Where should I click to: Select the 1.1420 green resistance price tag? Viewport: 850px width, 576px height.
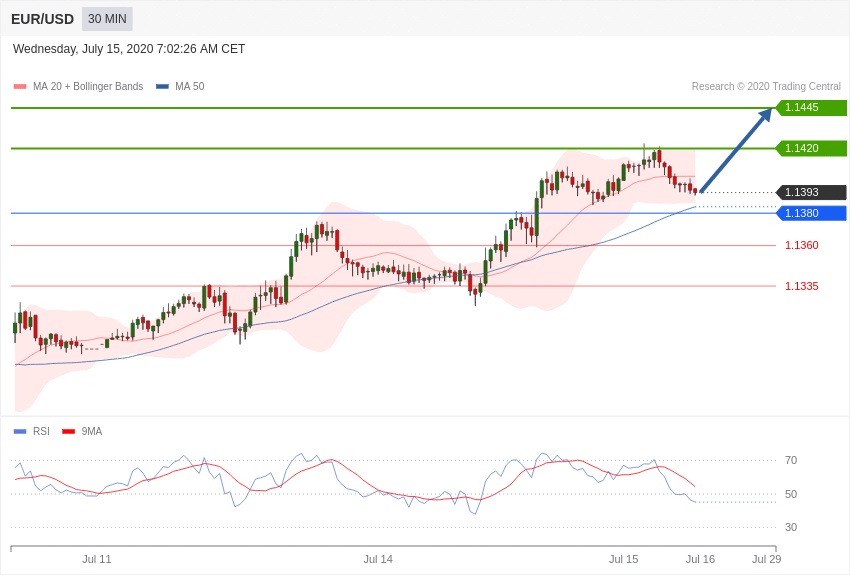click(x=811, y=148)
